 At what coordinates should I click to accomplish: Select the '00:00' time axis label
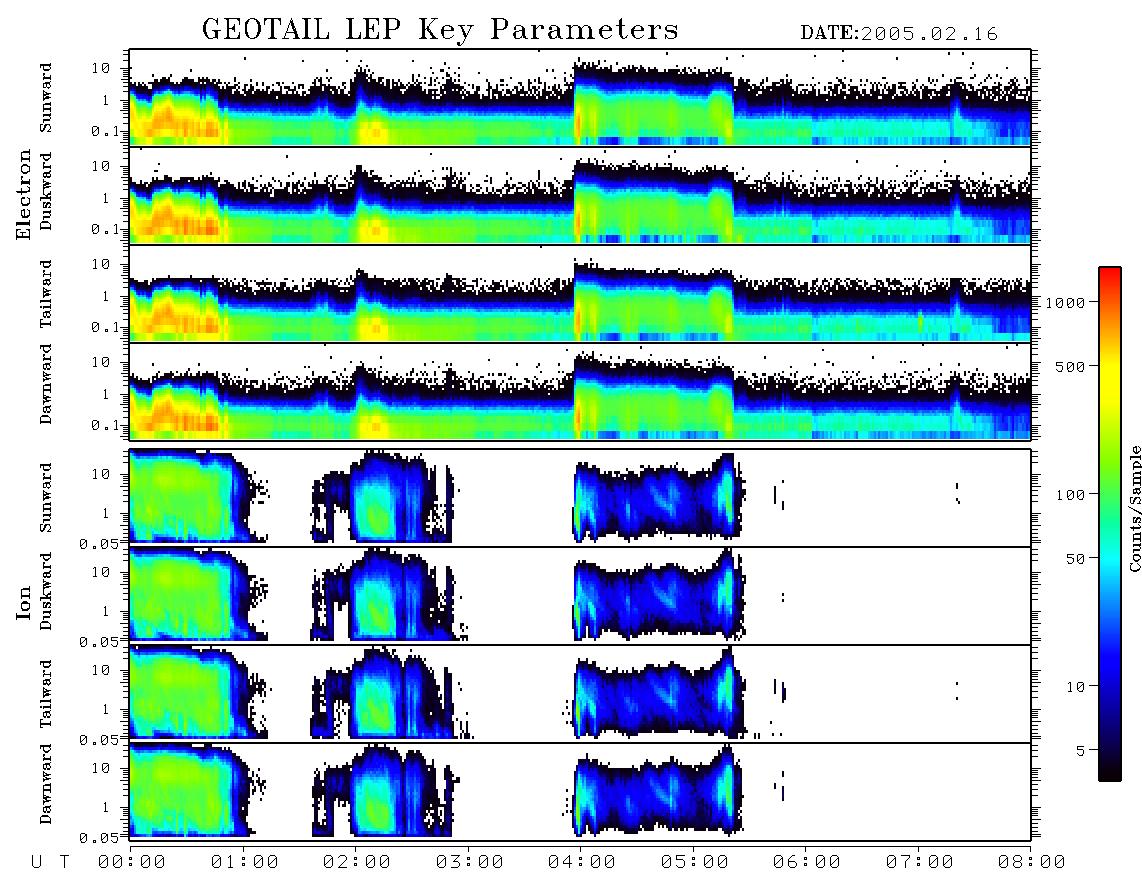tap(132, 863)
